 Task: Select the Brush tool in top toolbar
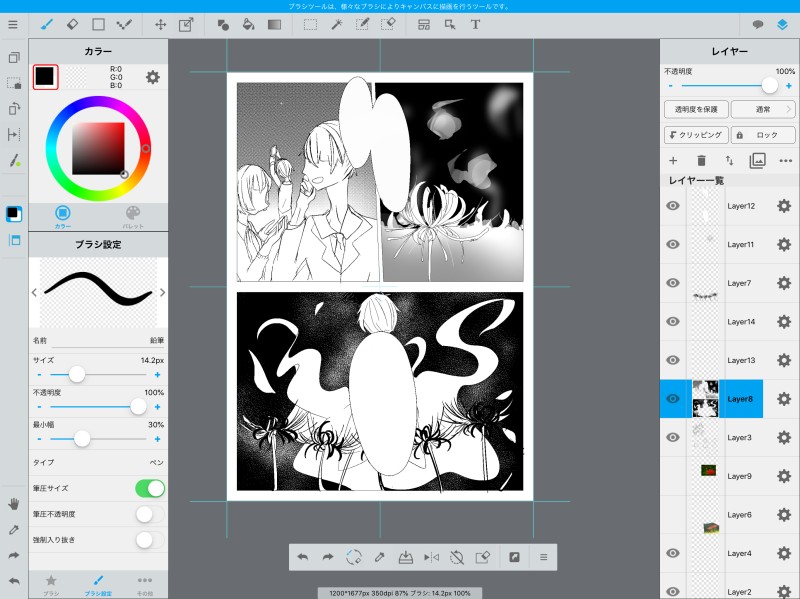(47, 24)
